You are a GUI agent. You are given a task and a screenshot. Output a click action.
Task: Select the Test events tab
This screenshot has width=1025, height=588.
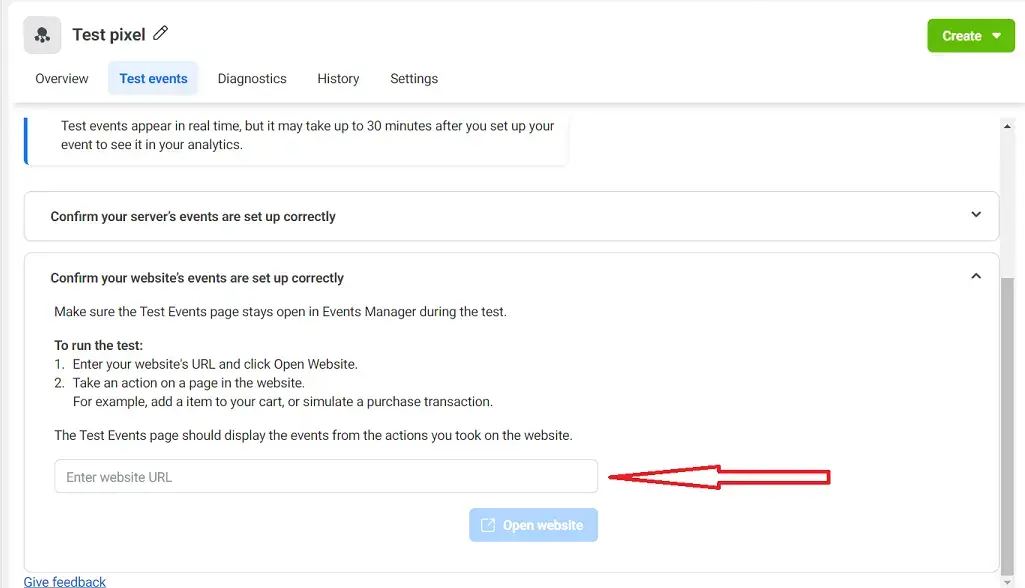153,78
